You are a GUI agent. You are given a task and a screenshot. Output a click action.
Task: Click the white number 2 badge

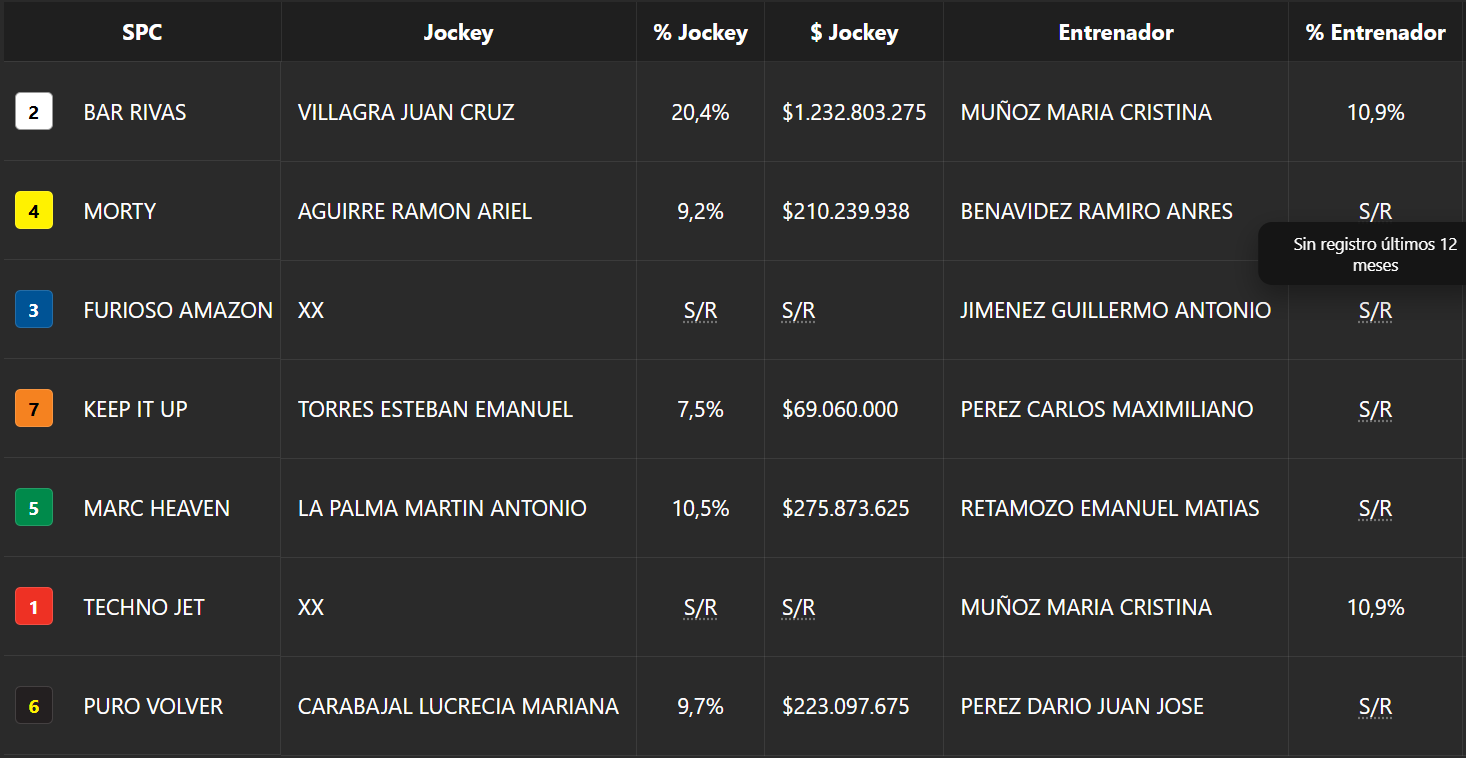[x=34, y=112]
